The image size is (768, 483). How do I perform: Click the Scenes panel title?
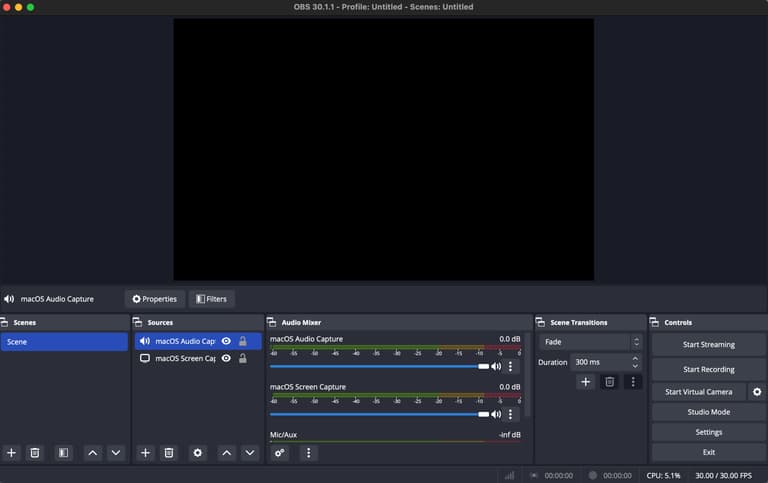click(x=24, y=322)
